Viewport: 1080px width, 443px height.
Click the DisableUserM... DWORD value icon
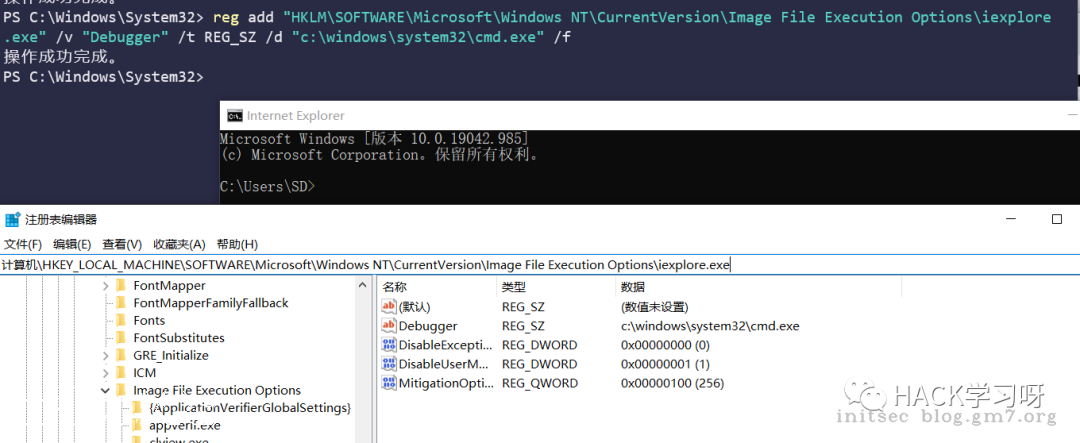click(x=389, y=364)
